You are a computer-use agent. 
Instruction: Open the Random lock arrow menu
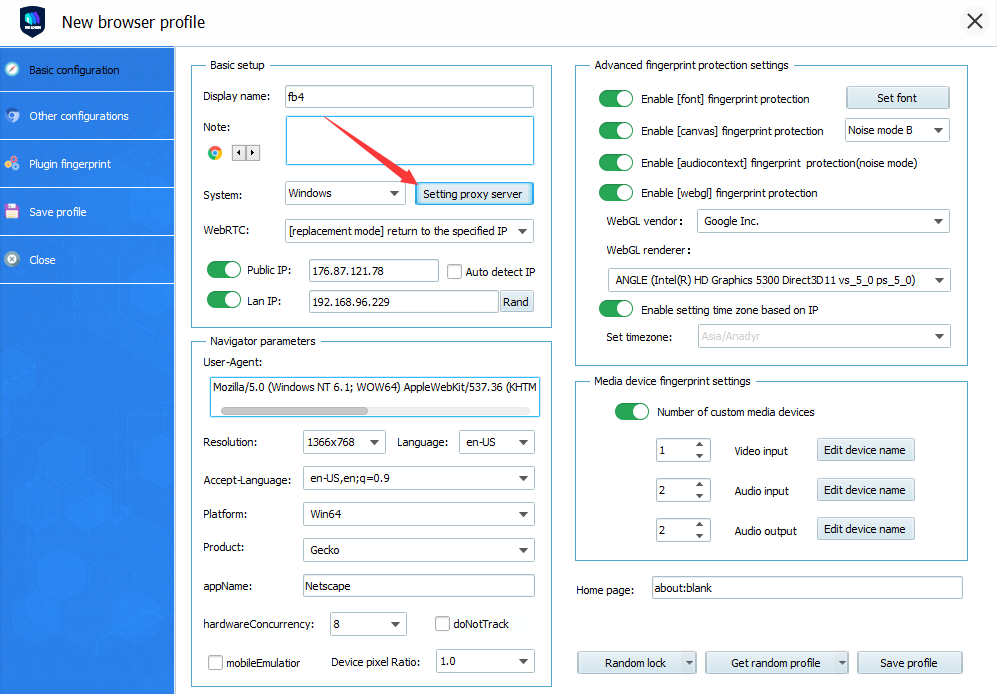coord(689,663)
